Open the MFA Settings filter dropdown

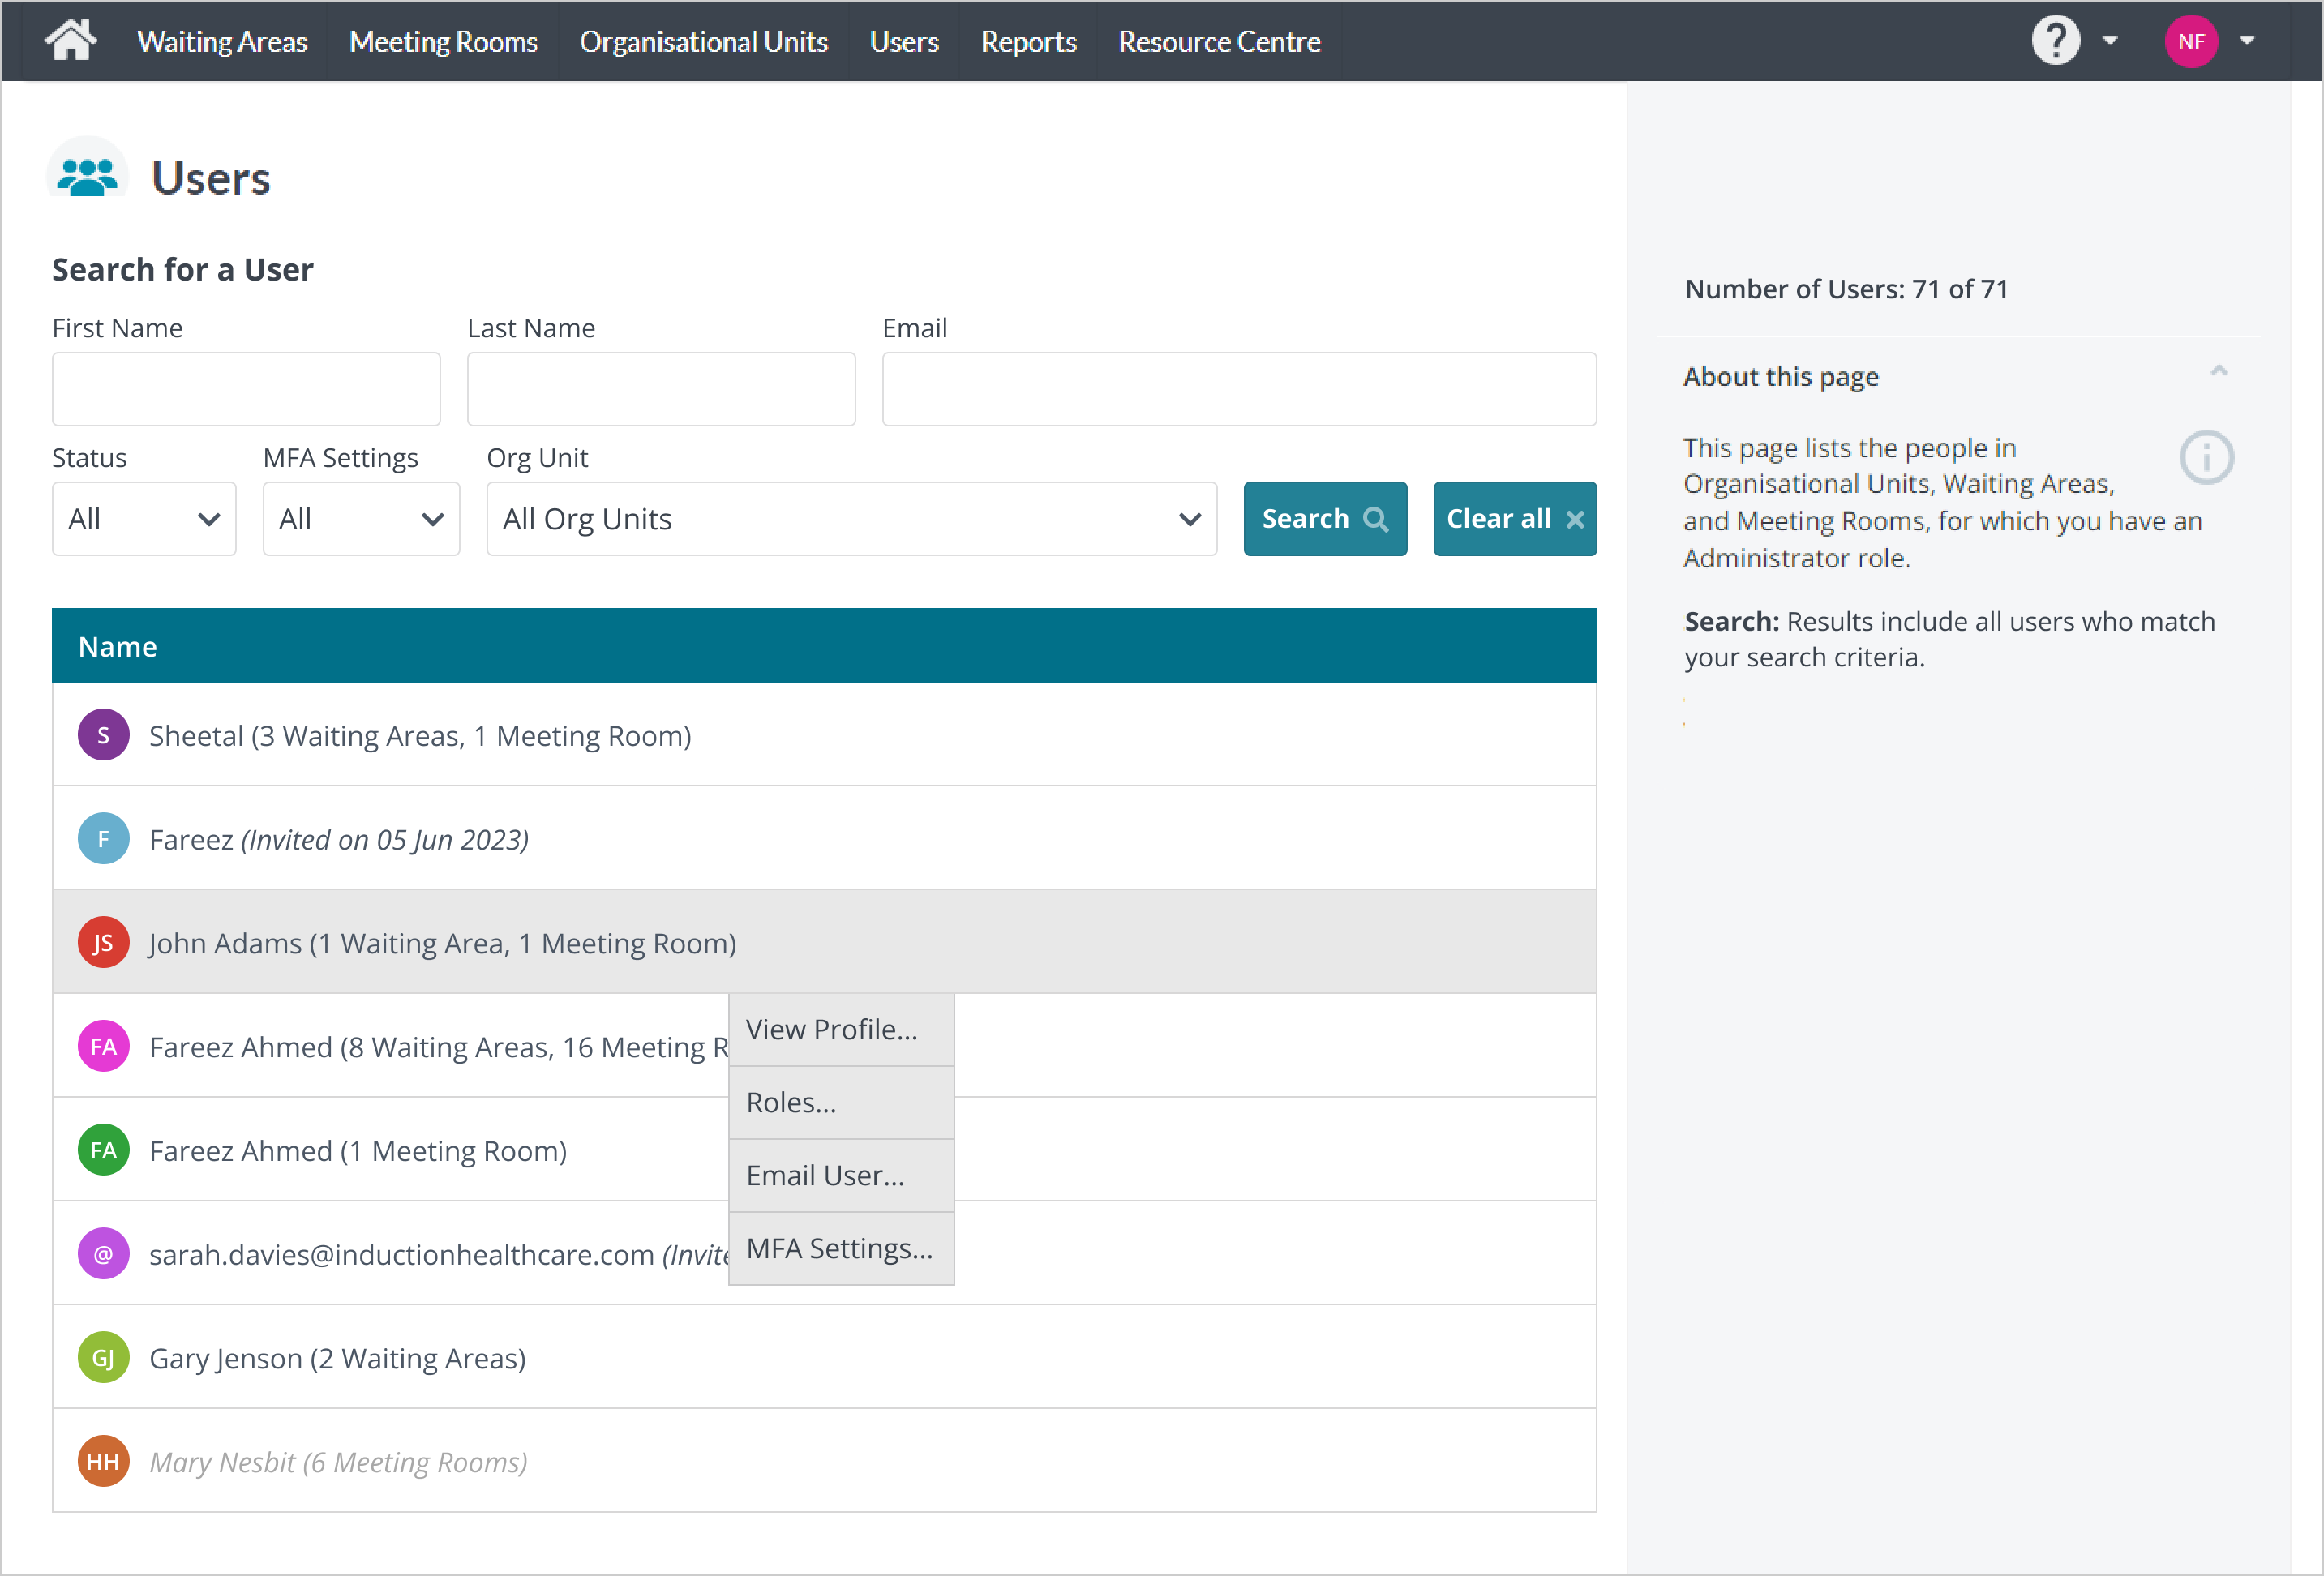[x=361, y=519]
